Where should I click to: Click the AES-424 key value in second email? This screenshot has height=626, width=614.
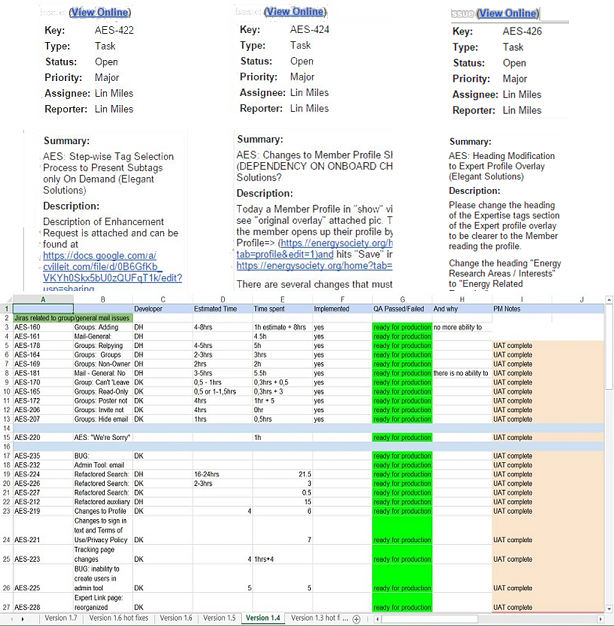click(x=309, y=30)
